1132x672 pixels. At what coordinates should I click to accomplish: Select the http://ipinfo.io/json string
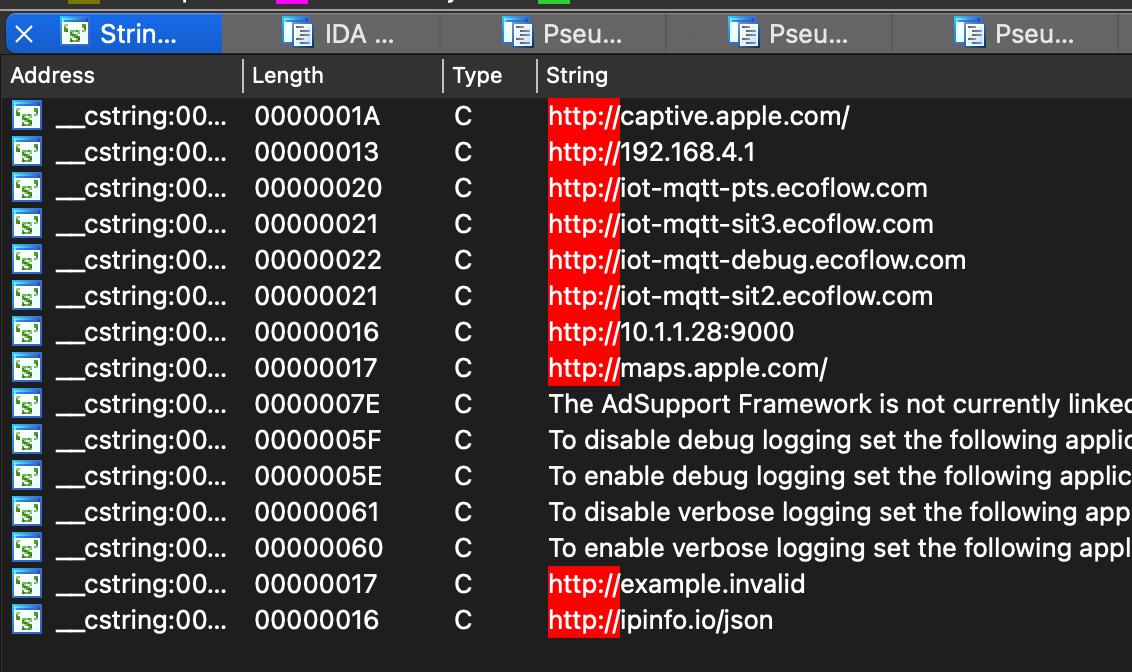[661, 620]
